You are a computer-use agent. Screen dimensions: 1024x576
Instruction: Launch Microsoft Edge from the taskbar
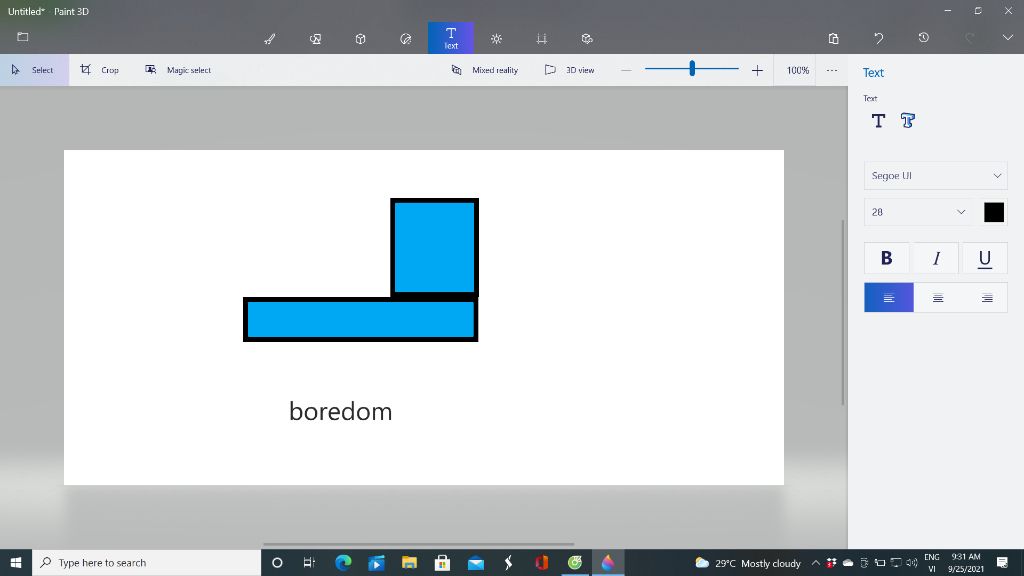tap(343, 562)
